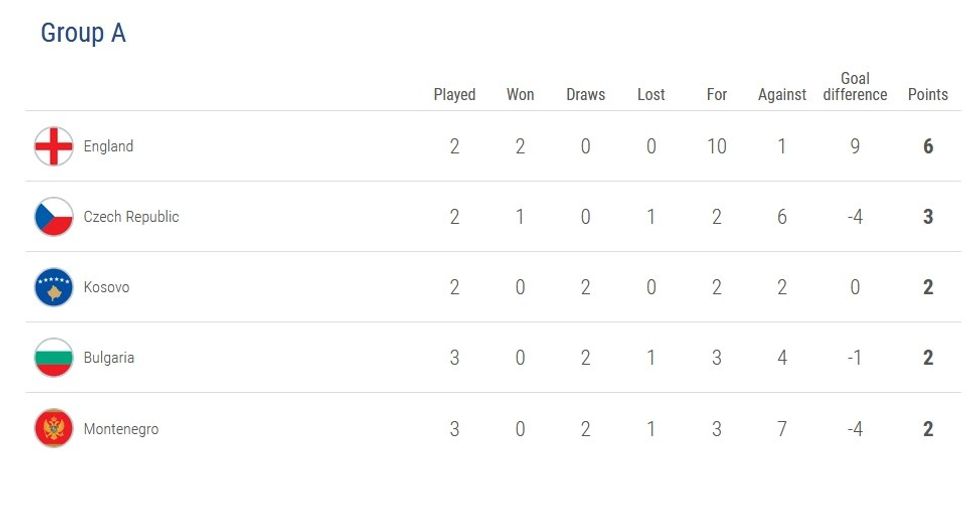The height and width of the screenshot is (519, 980).
Task: Click the Lost column header
Action: click(651, 95)
